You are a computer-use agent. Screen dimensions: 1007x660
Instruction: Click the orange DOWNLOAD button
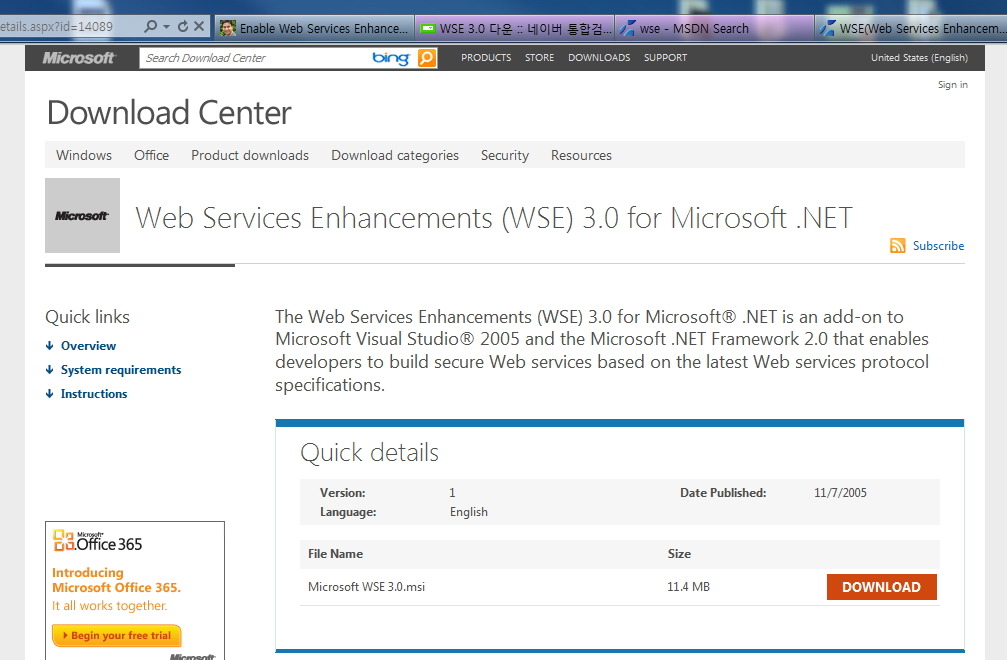pyautogui.click(x=881, y=587)
